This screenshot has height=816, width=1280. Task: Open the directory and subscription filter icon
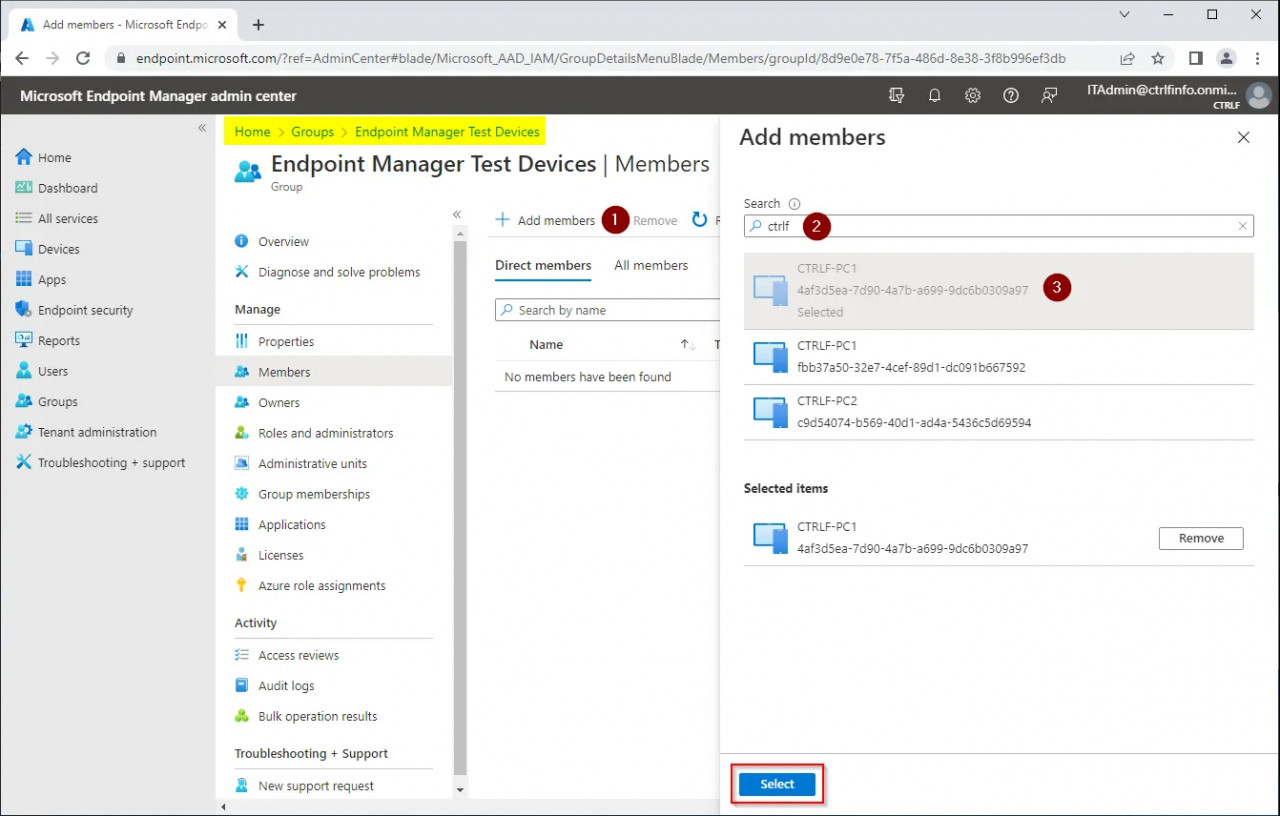897,96
